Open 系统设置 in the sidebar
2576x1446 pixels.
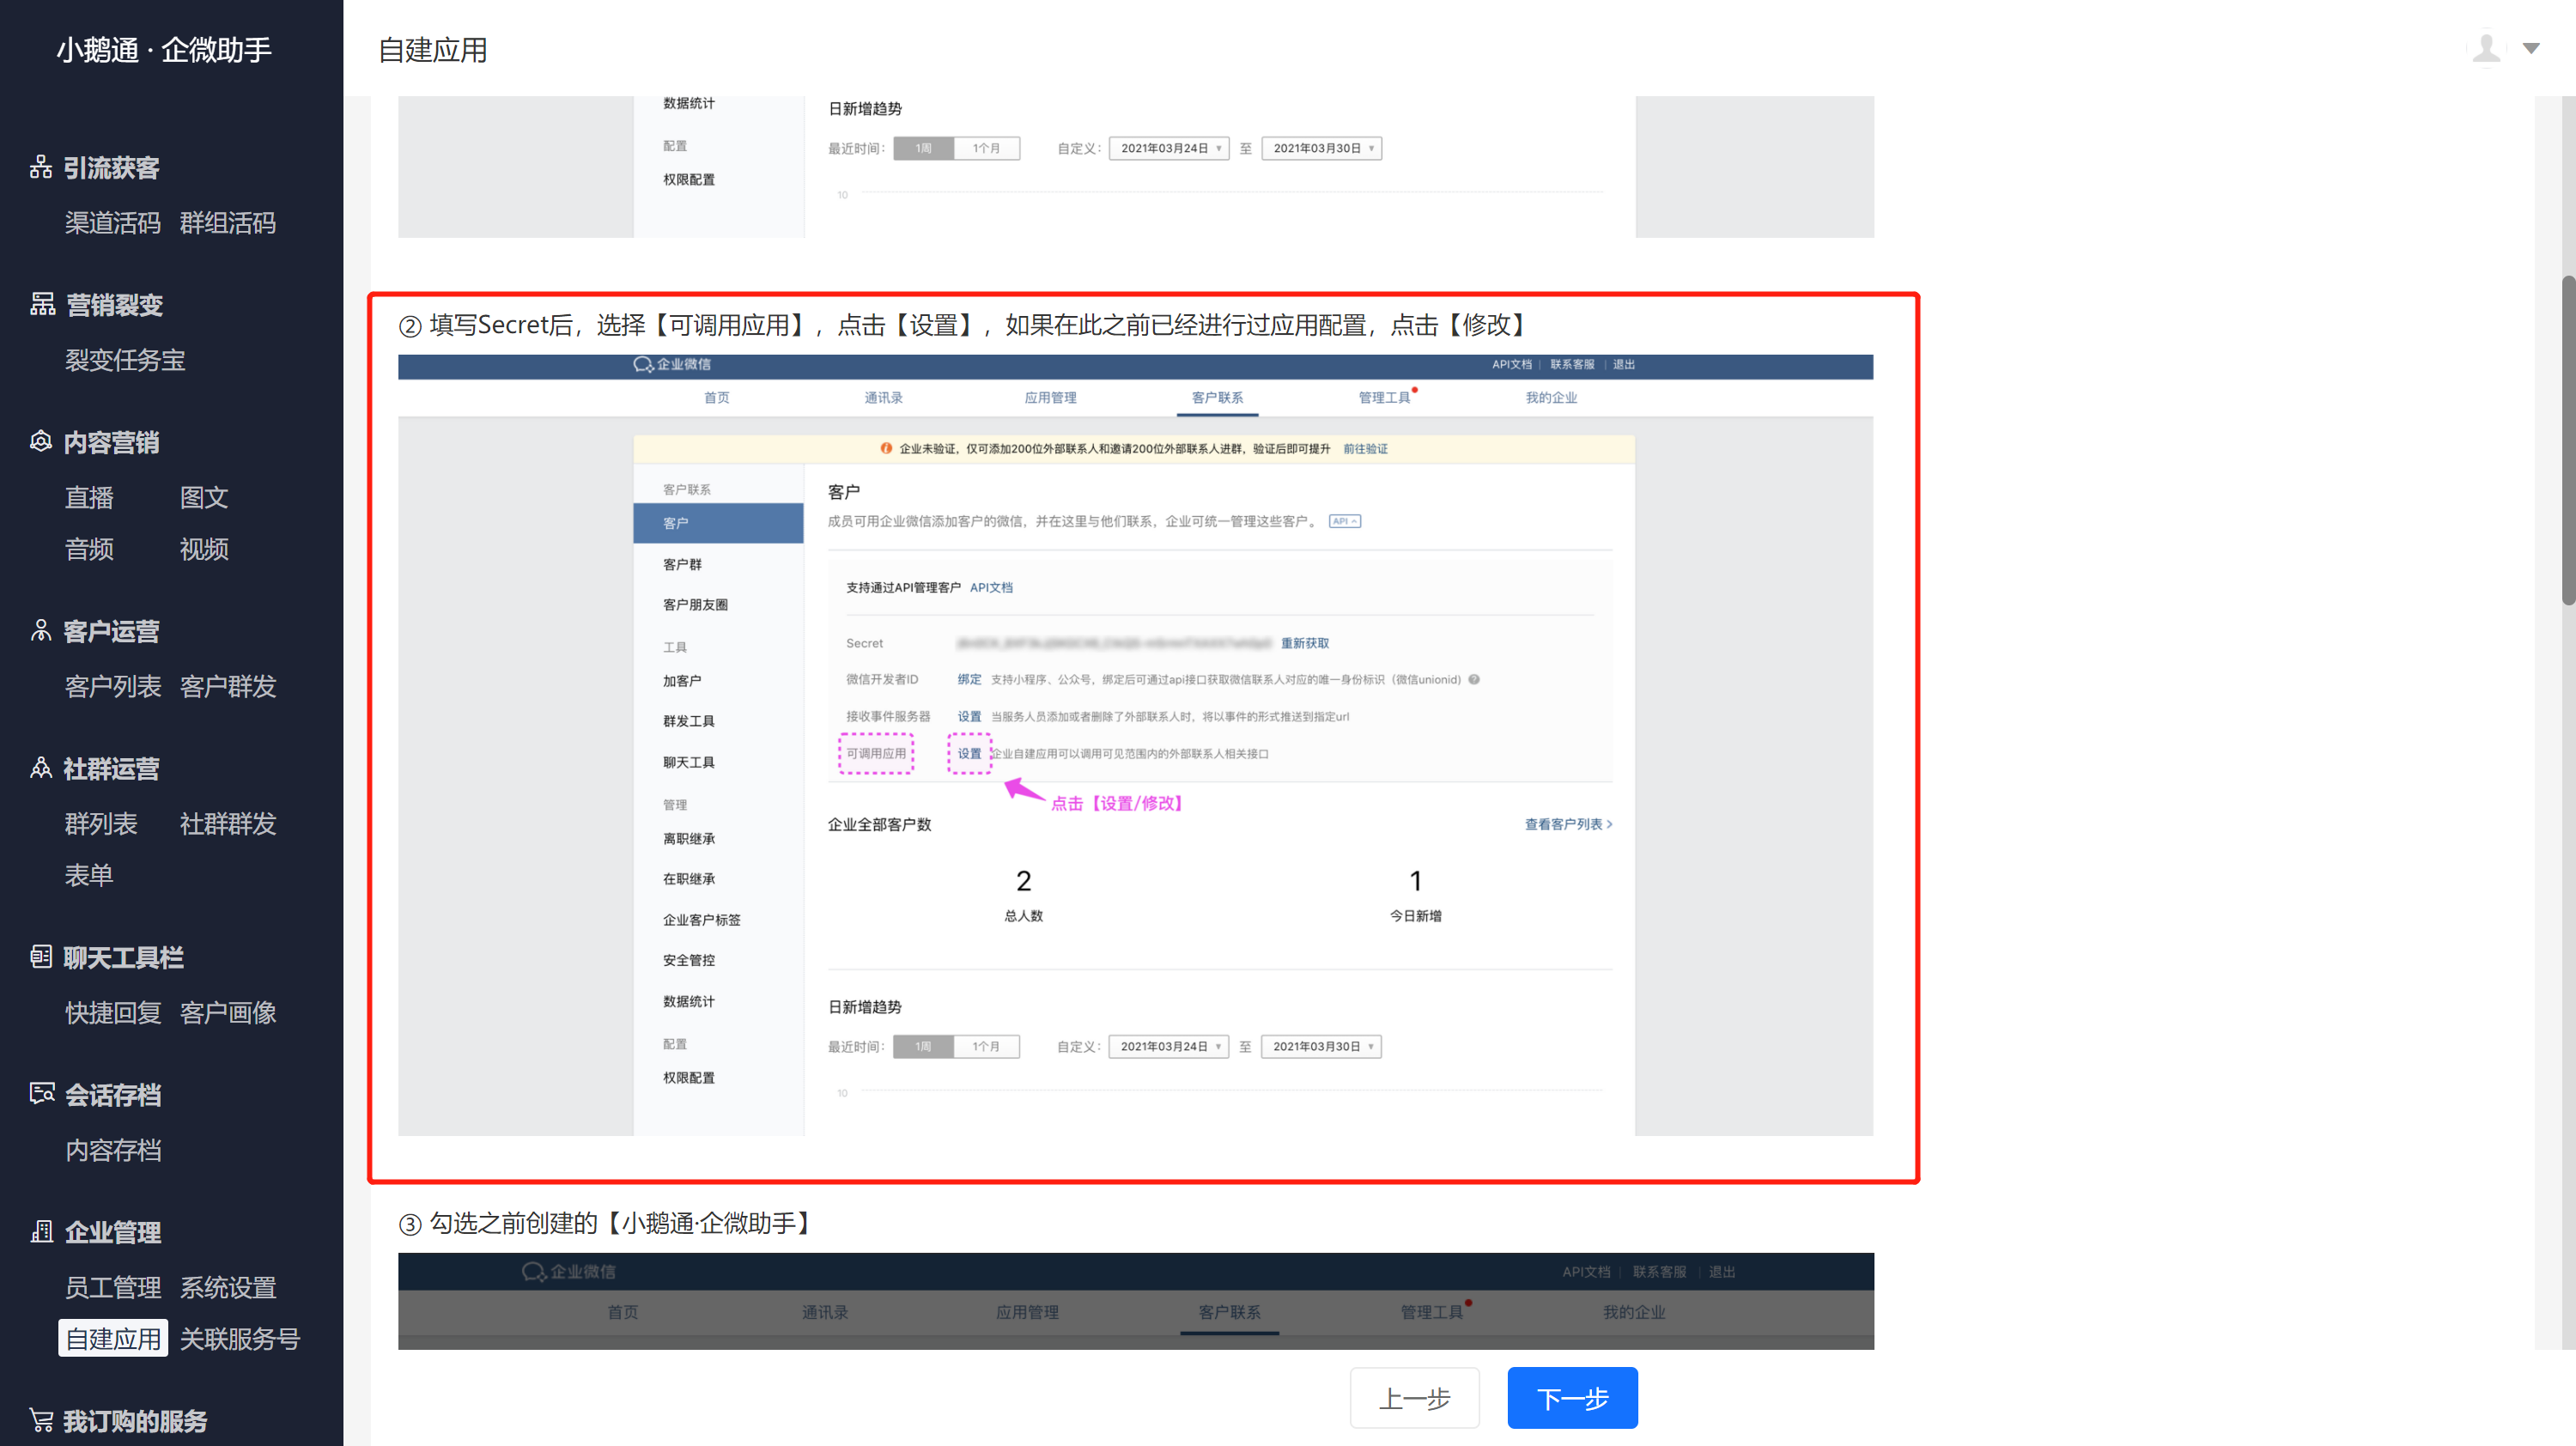pyautogui.click(x=228, y=1286)
